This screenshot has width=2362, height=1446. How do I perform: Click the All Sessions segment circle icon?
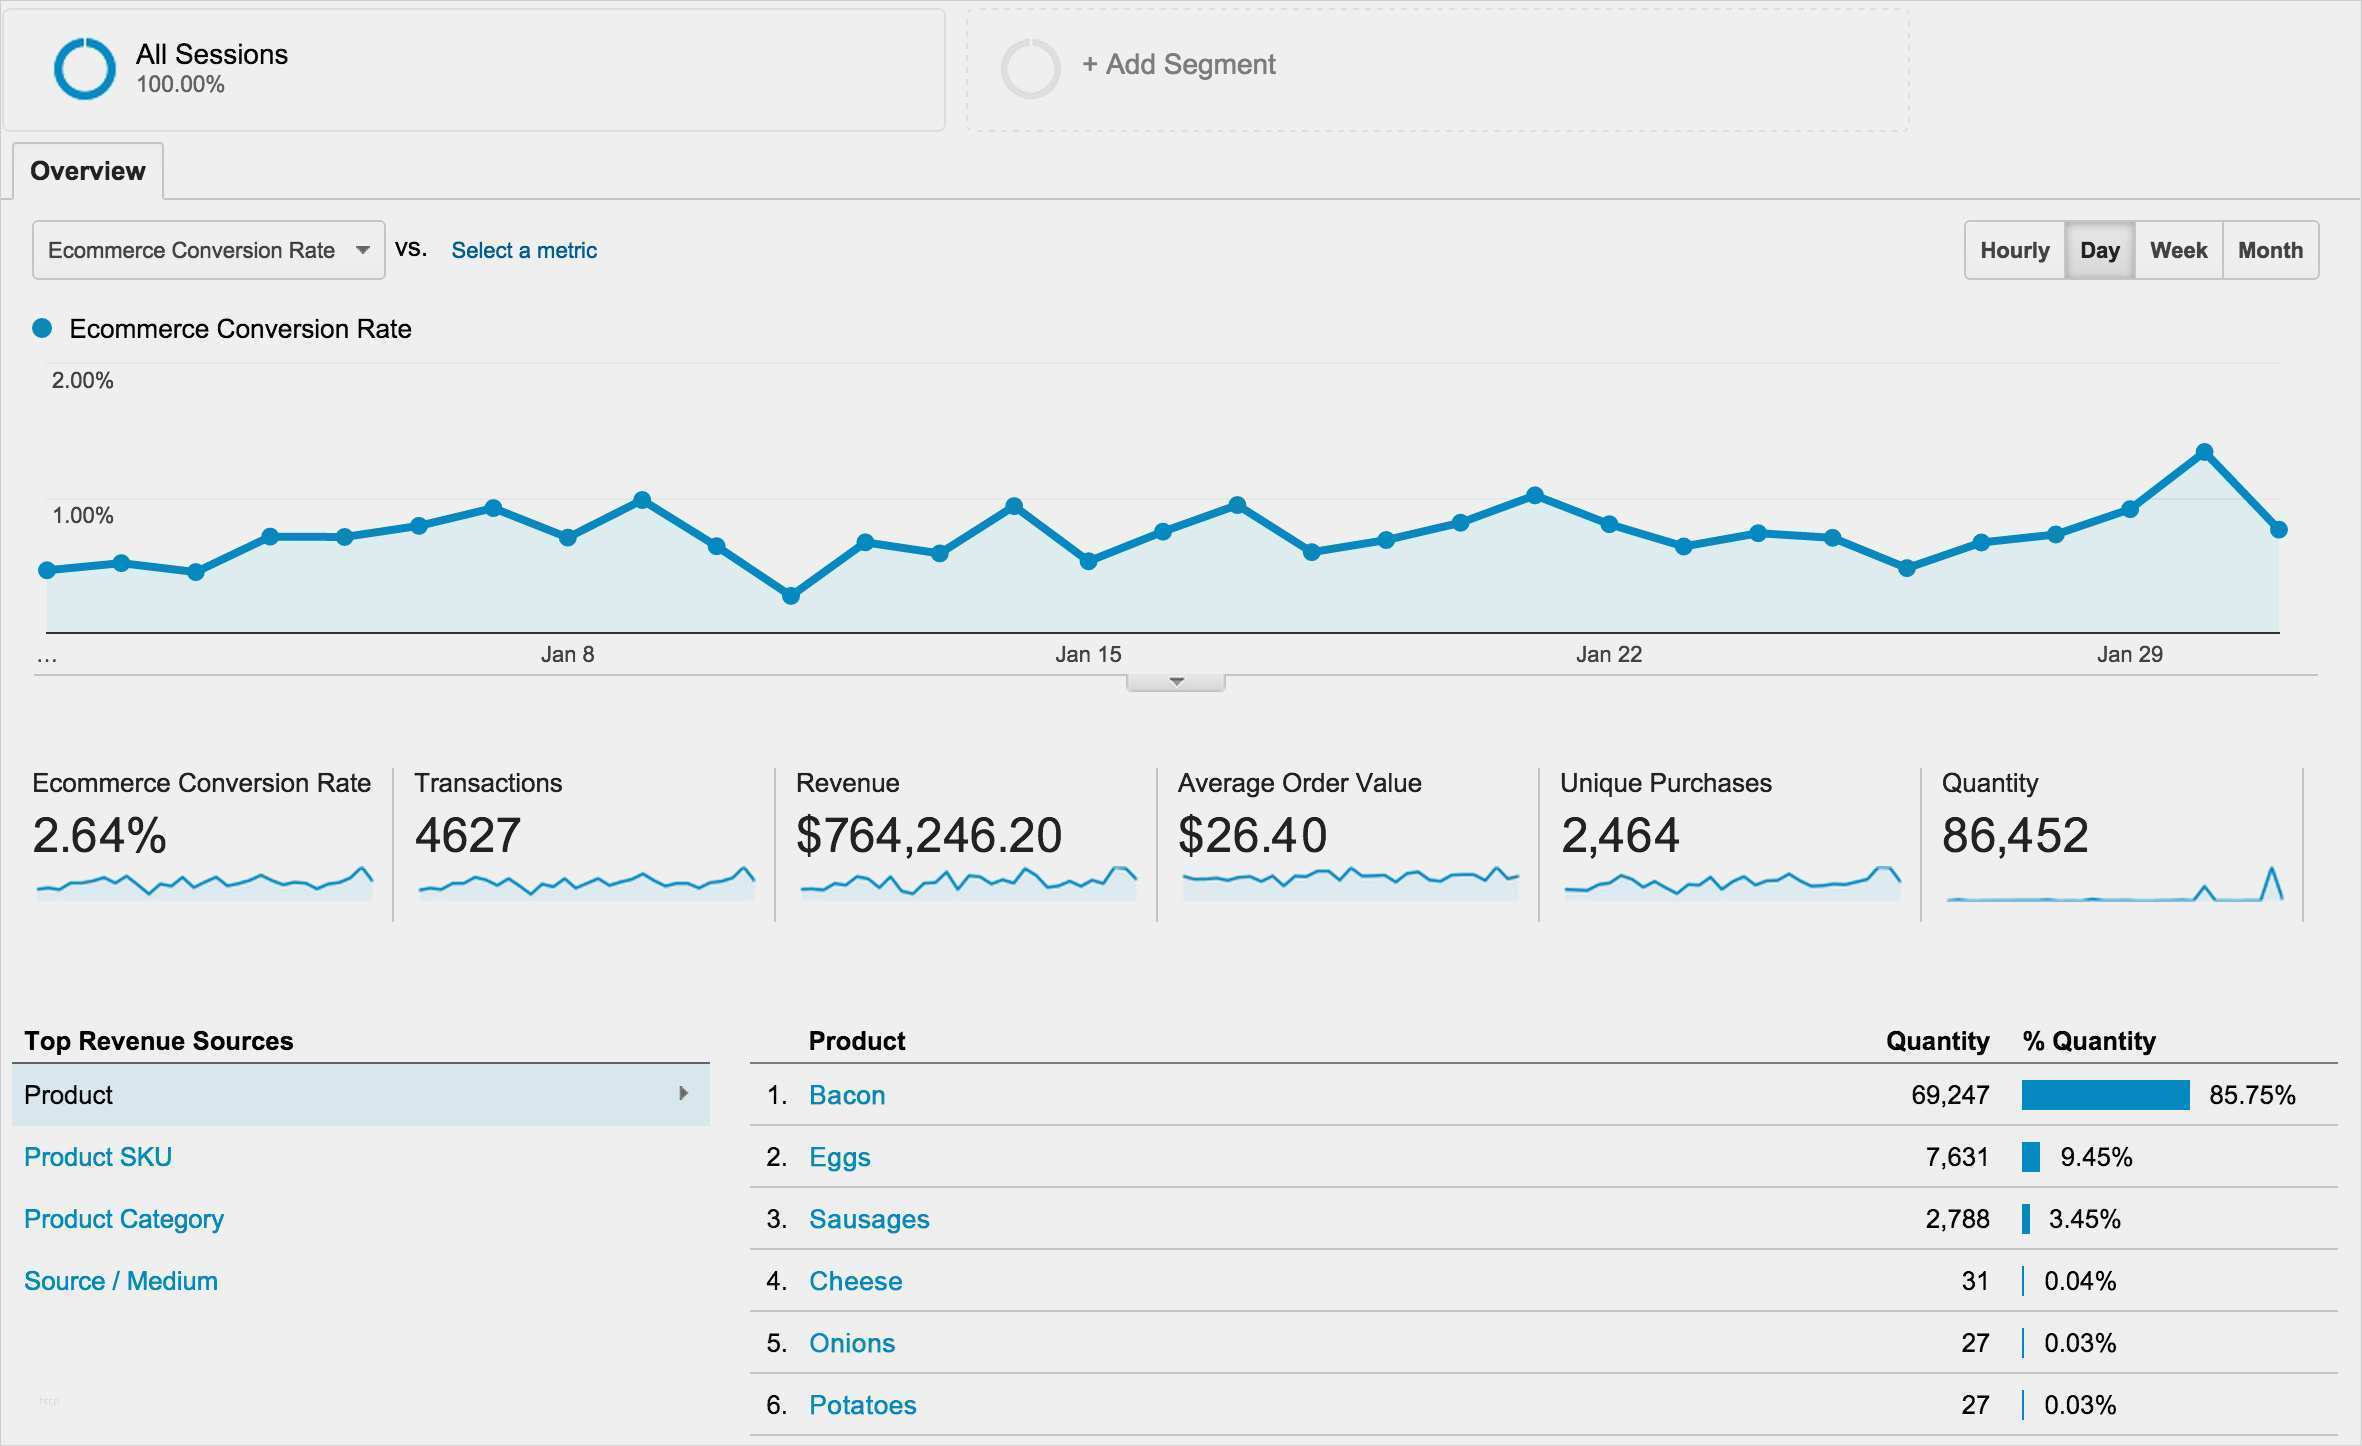point(84,69)
